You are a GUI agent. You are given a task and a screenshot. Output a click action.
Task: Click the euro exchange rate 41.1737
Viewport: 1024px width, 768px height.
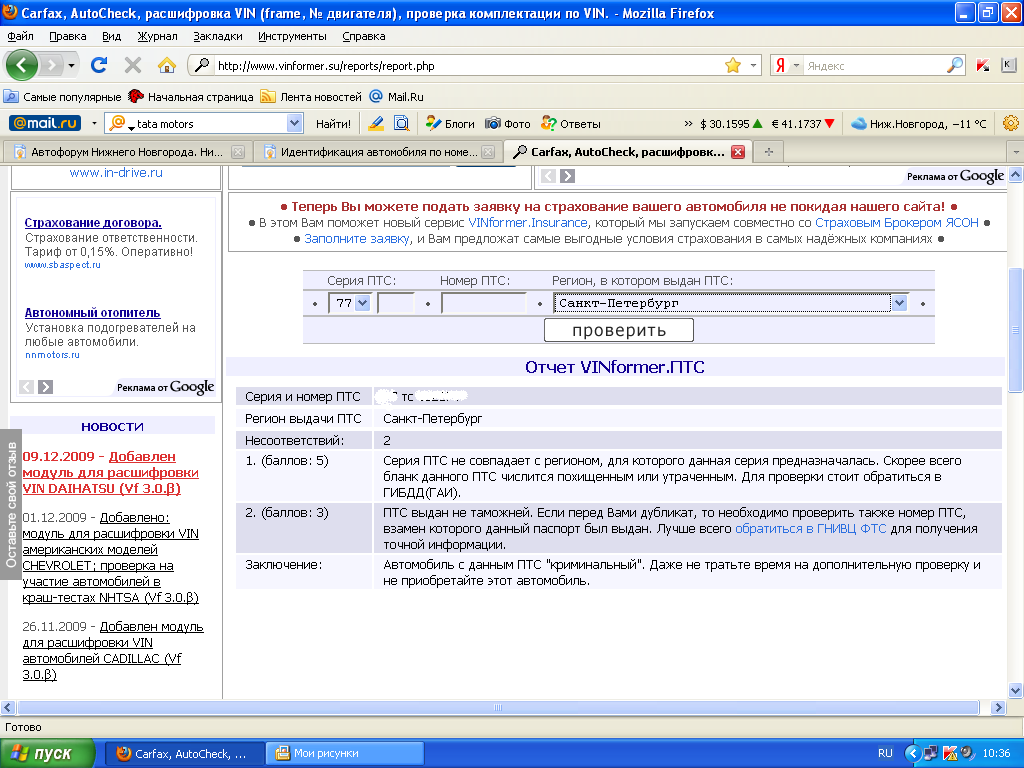(x=803, y=123)
